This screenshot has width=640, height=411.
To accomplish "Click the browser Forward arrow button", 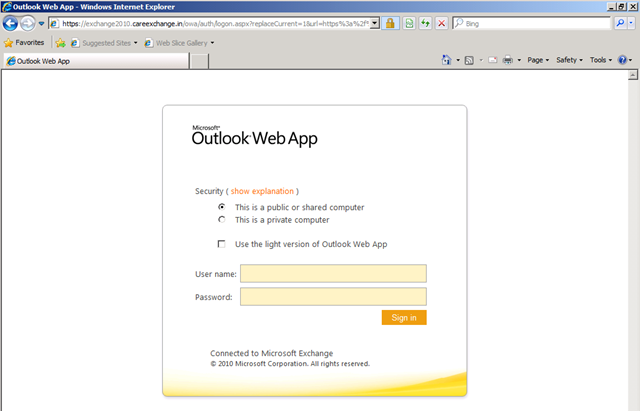I will 28,23.
